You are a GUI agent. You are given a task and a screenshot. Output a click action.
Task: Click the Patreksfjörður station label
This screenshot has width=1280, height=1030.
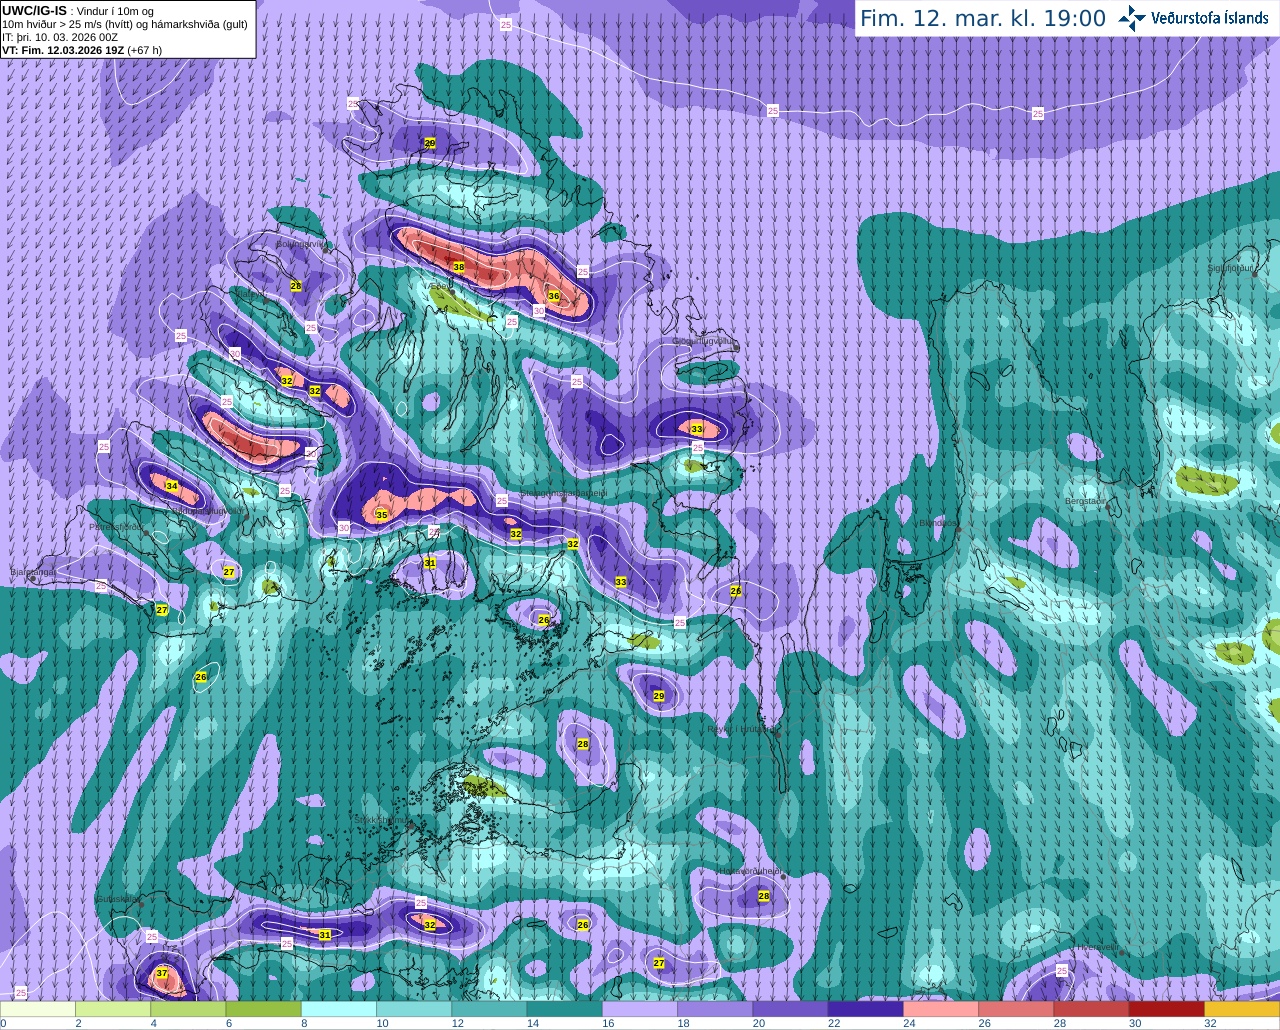(117, 526)
